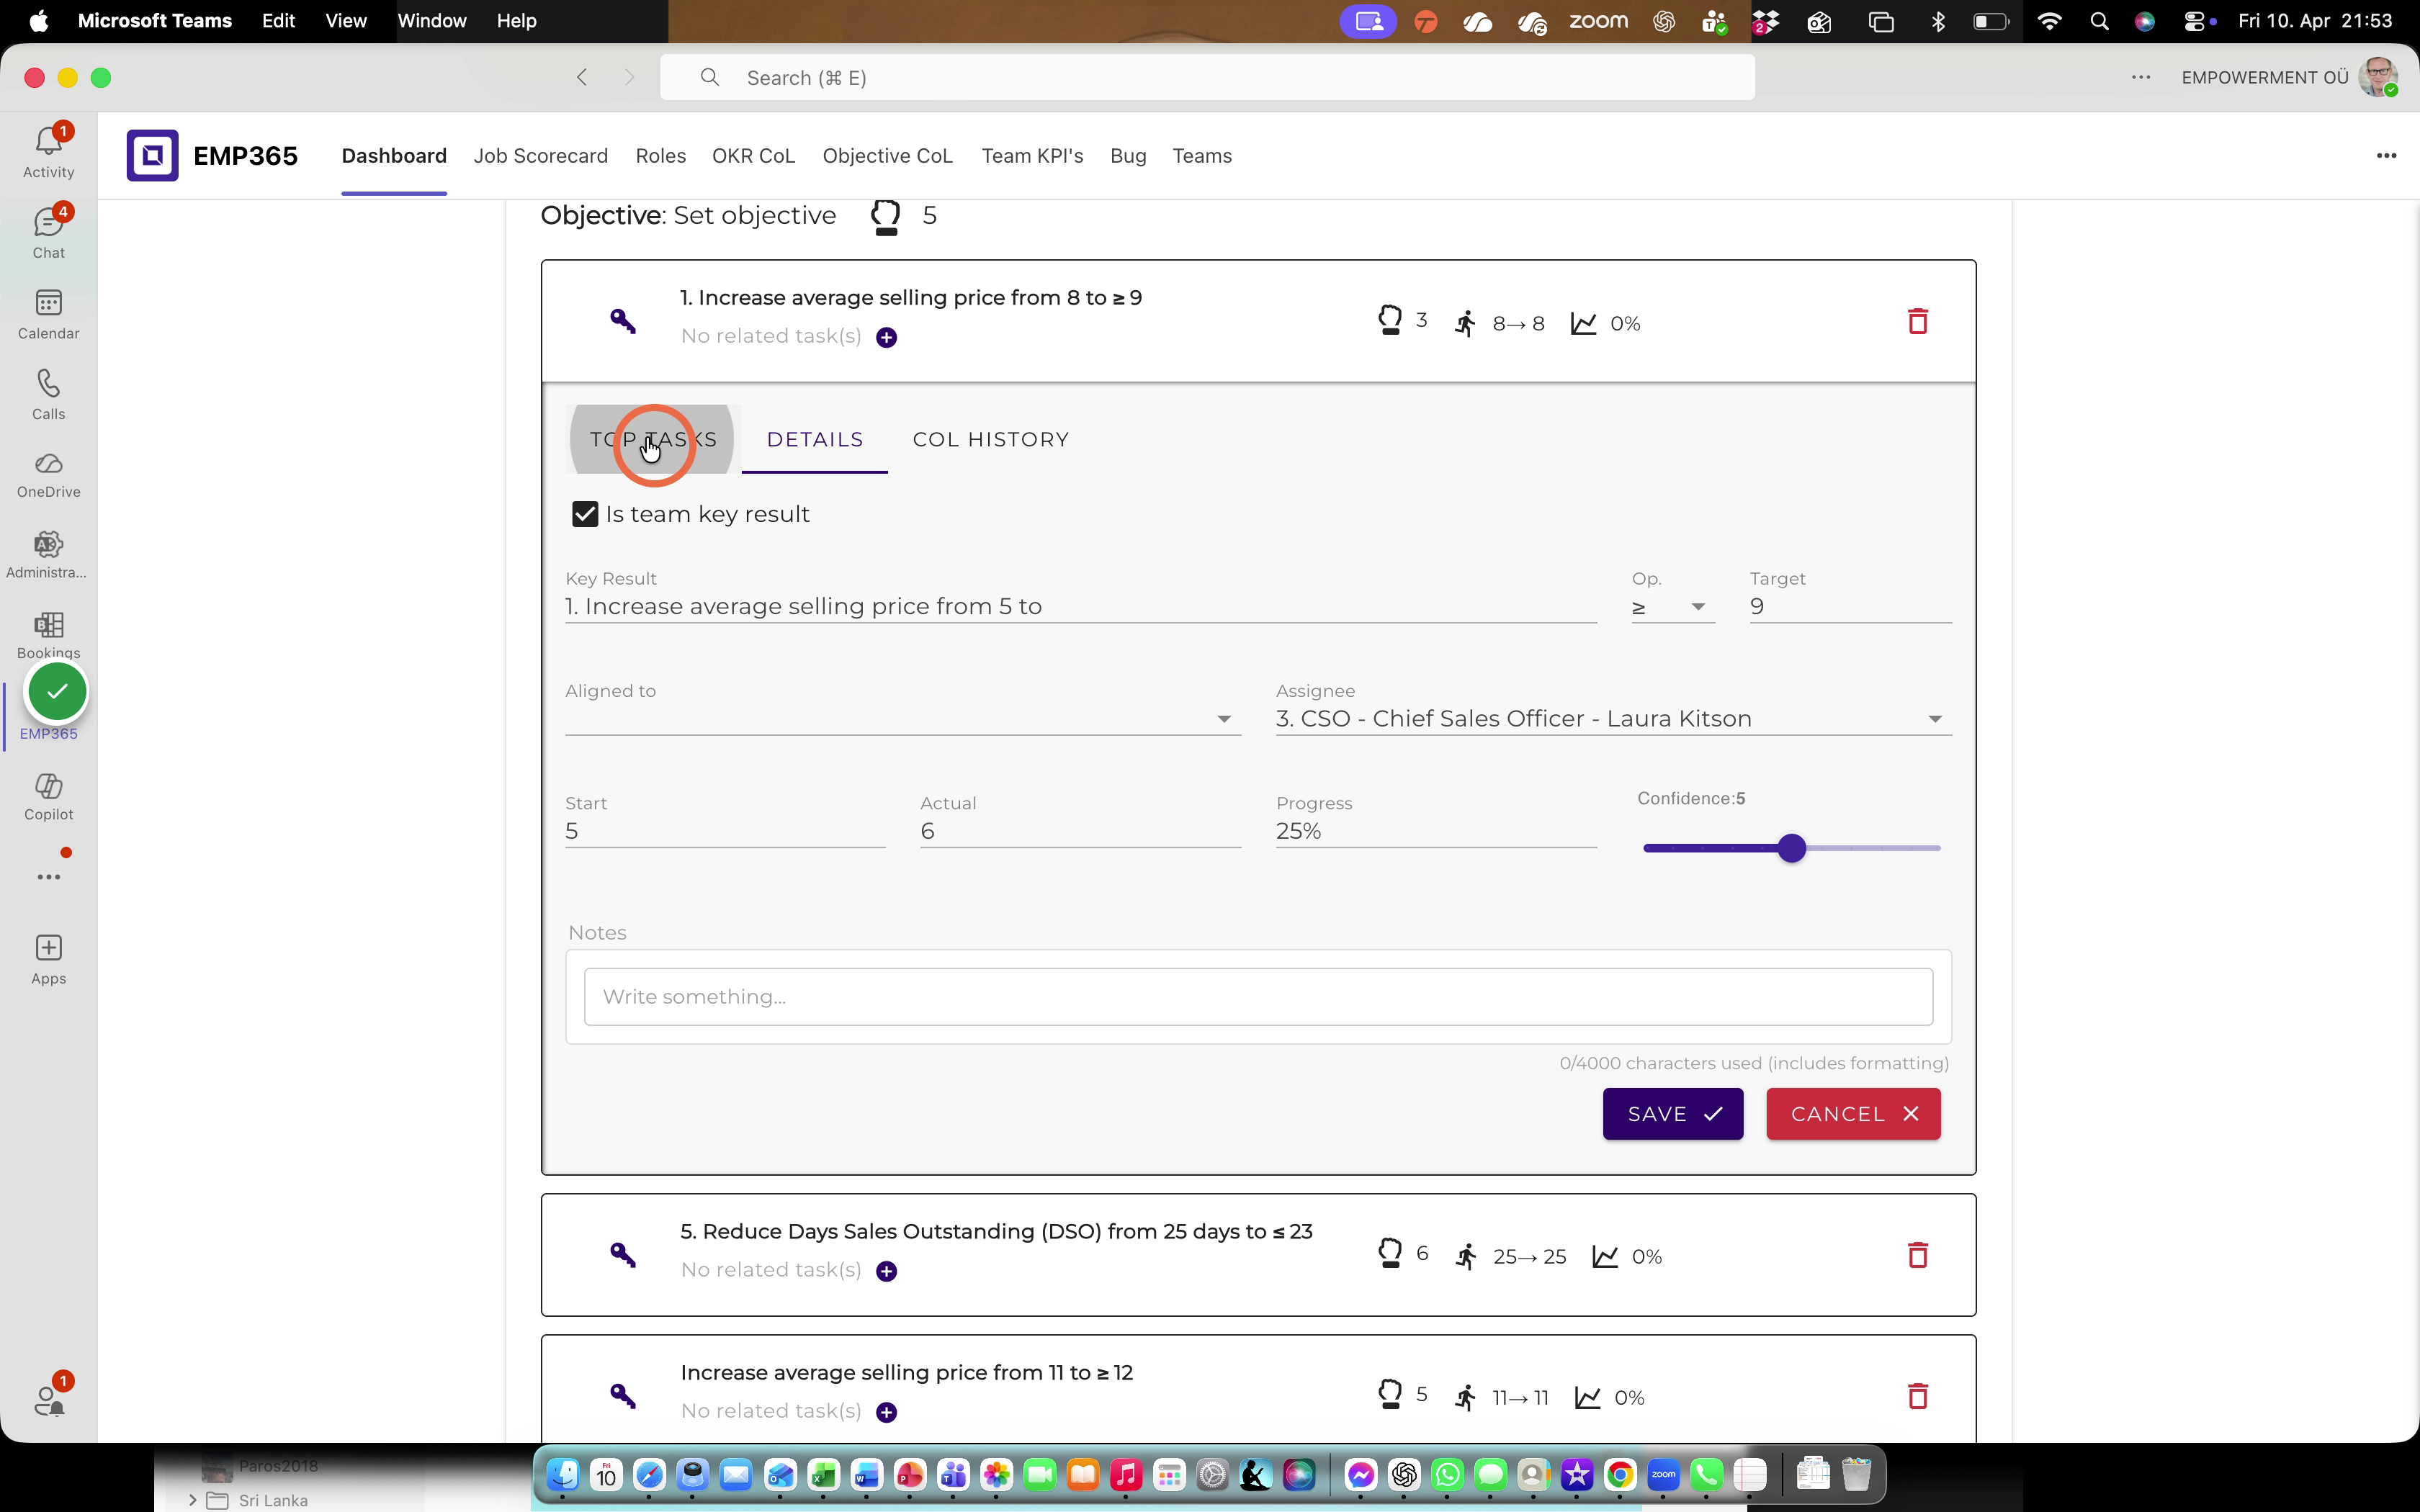Open the Window menu in menu bar

pos(432,21)
